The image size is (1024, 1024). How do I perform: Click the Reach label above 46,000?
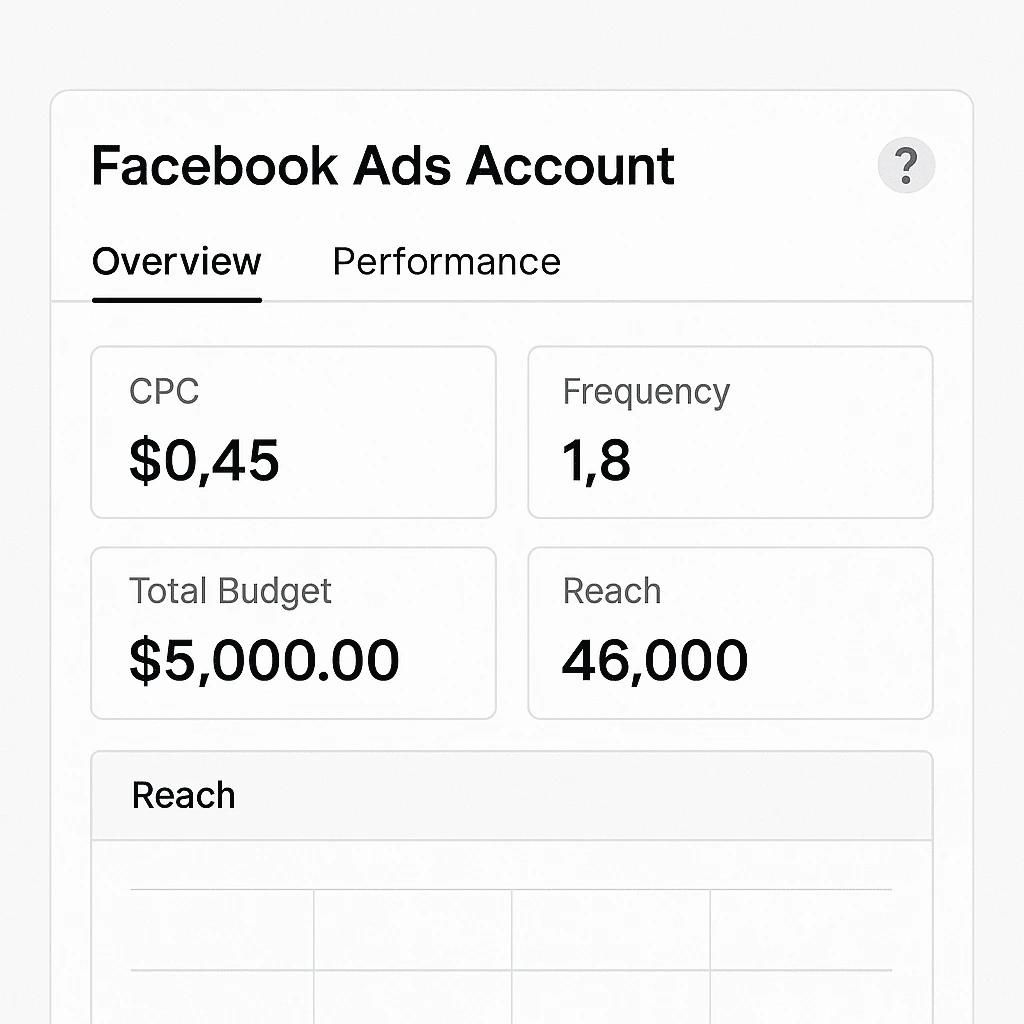pos(612,591)
